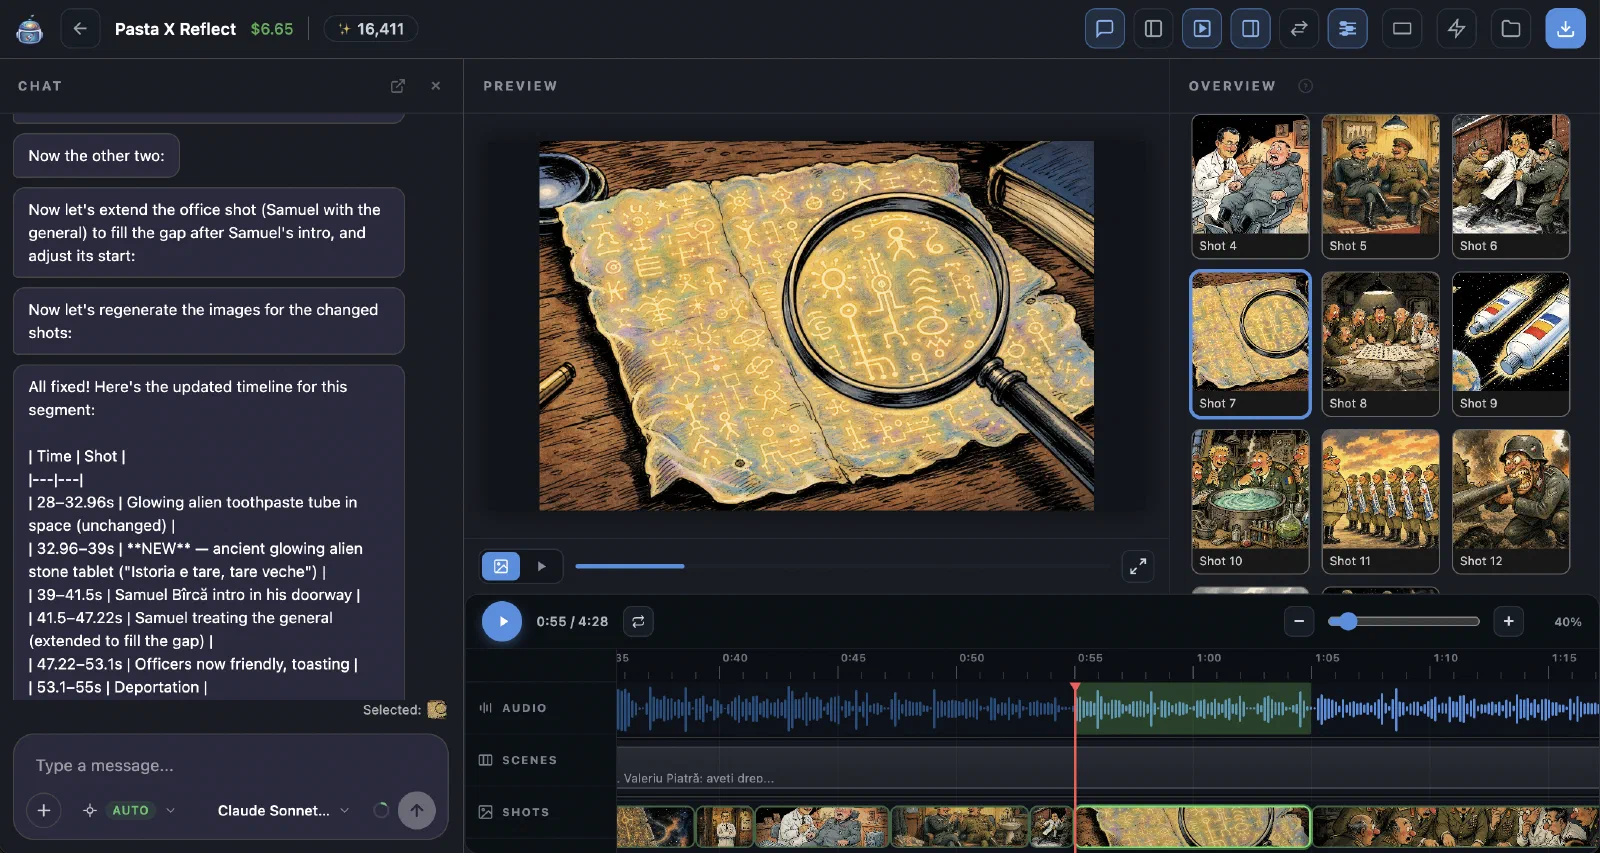Play the timeline with blue play button
Screen dimensions: 1600x853
[502, 621]
